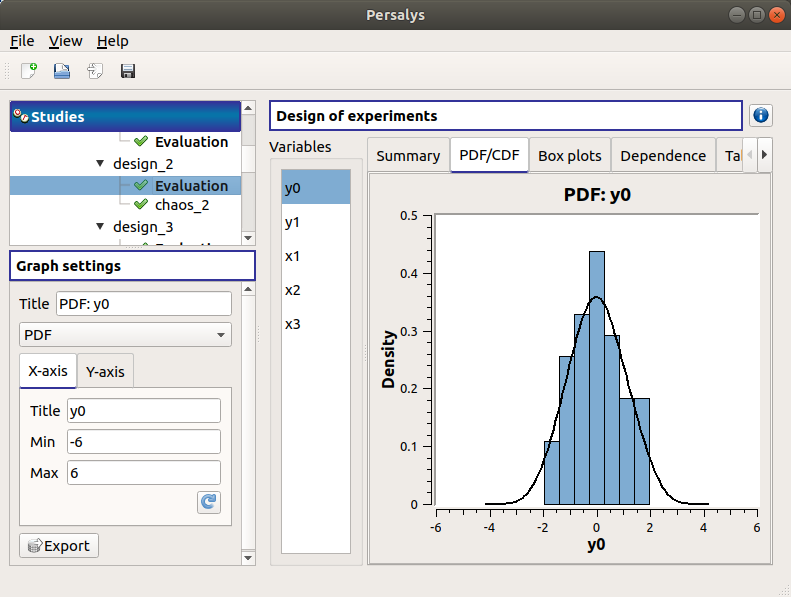Open the View menu
The image size is (791, 597).
[65, 41]
